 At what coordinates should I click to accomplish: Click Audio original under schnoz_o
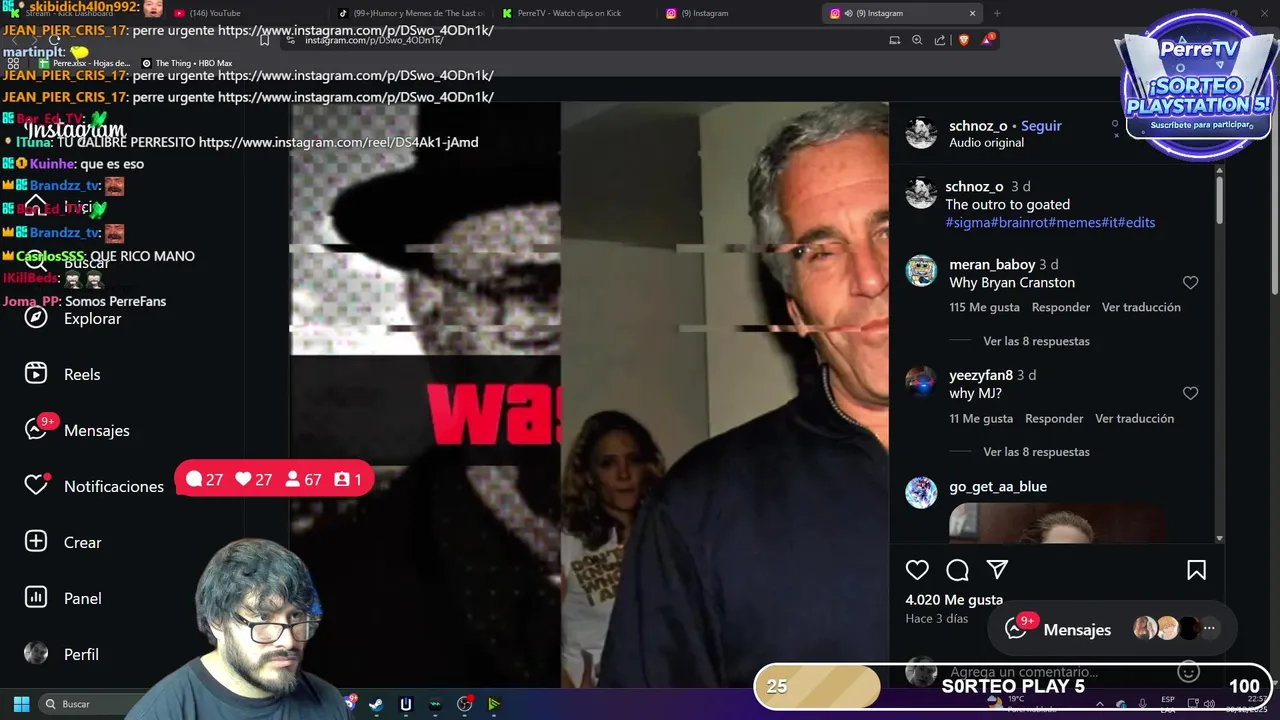[x=986, y=143]
